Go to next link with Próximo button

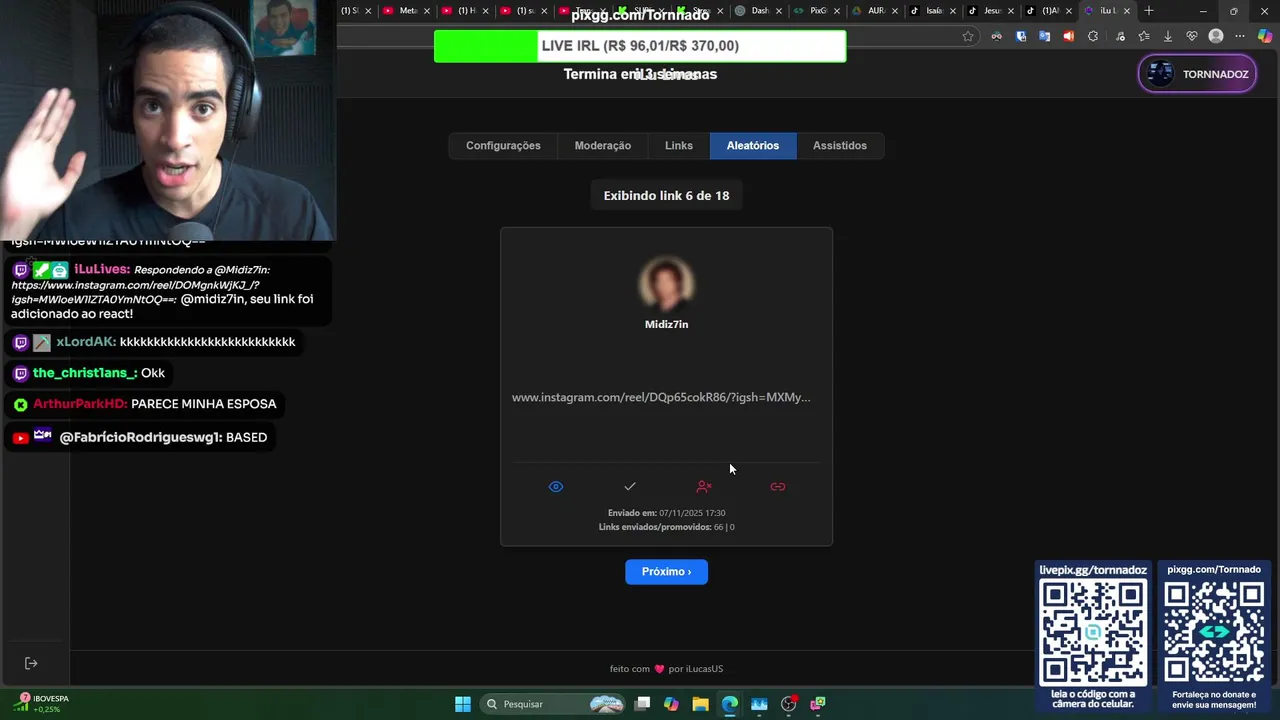pos(666,572)
